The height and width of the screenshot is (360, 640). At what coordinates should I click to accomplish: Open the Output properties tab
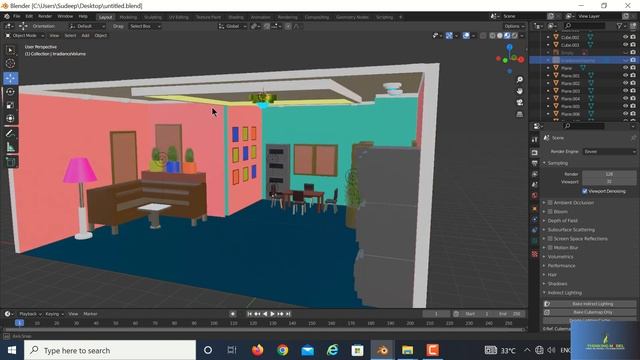535,163
